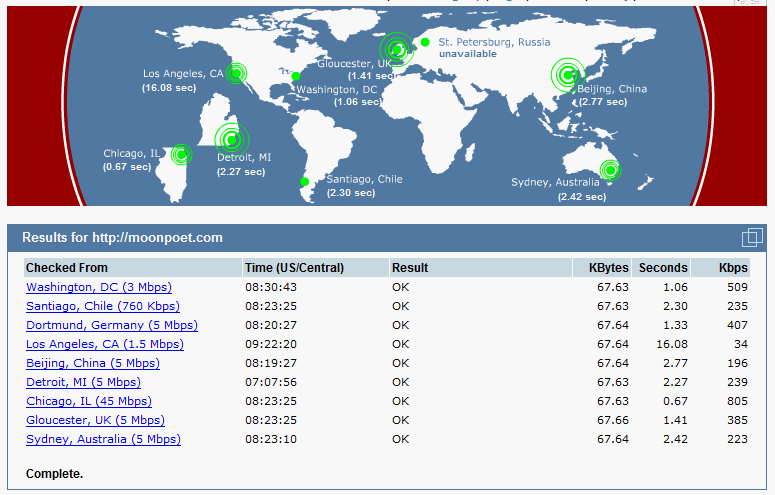775x495 pixels.
Task: Open the Gloucester, UK (5 Mbps) link
Action: click(x=95, y=420)
